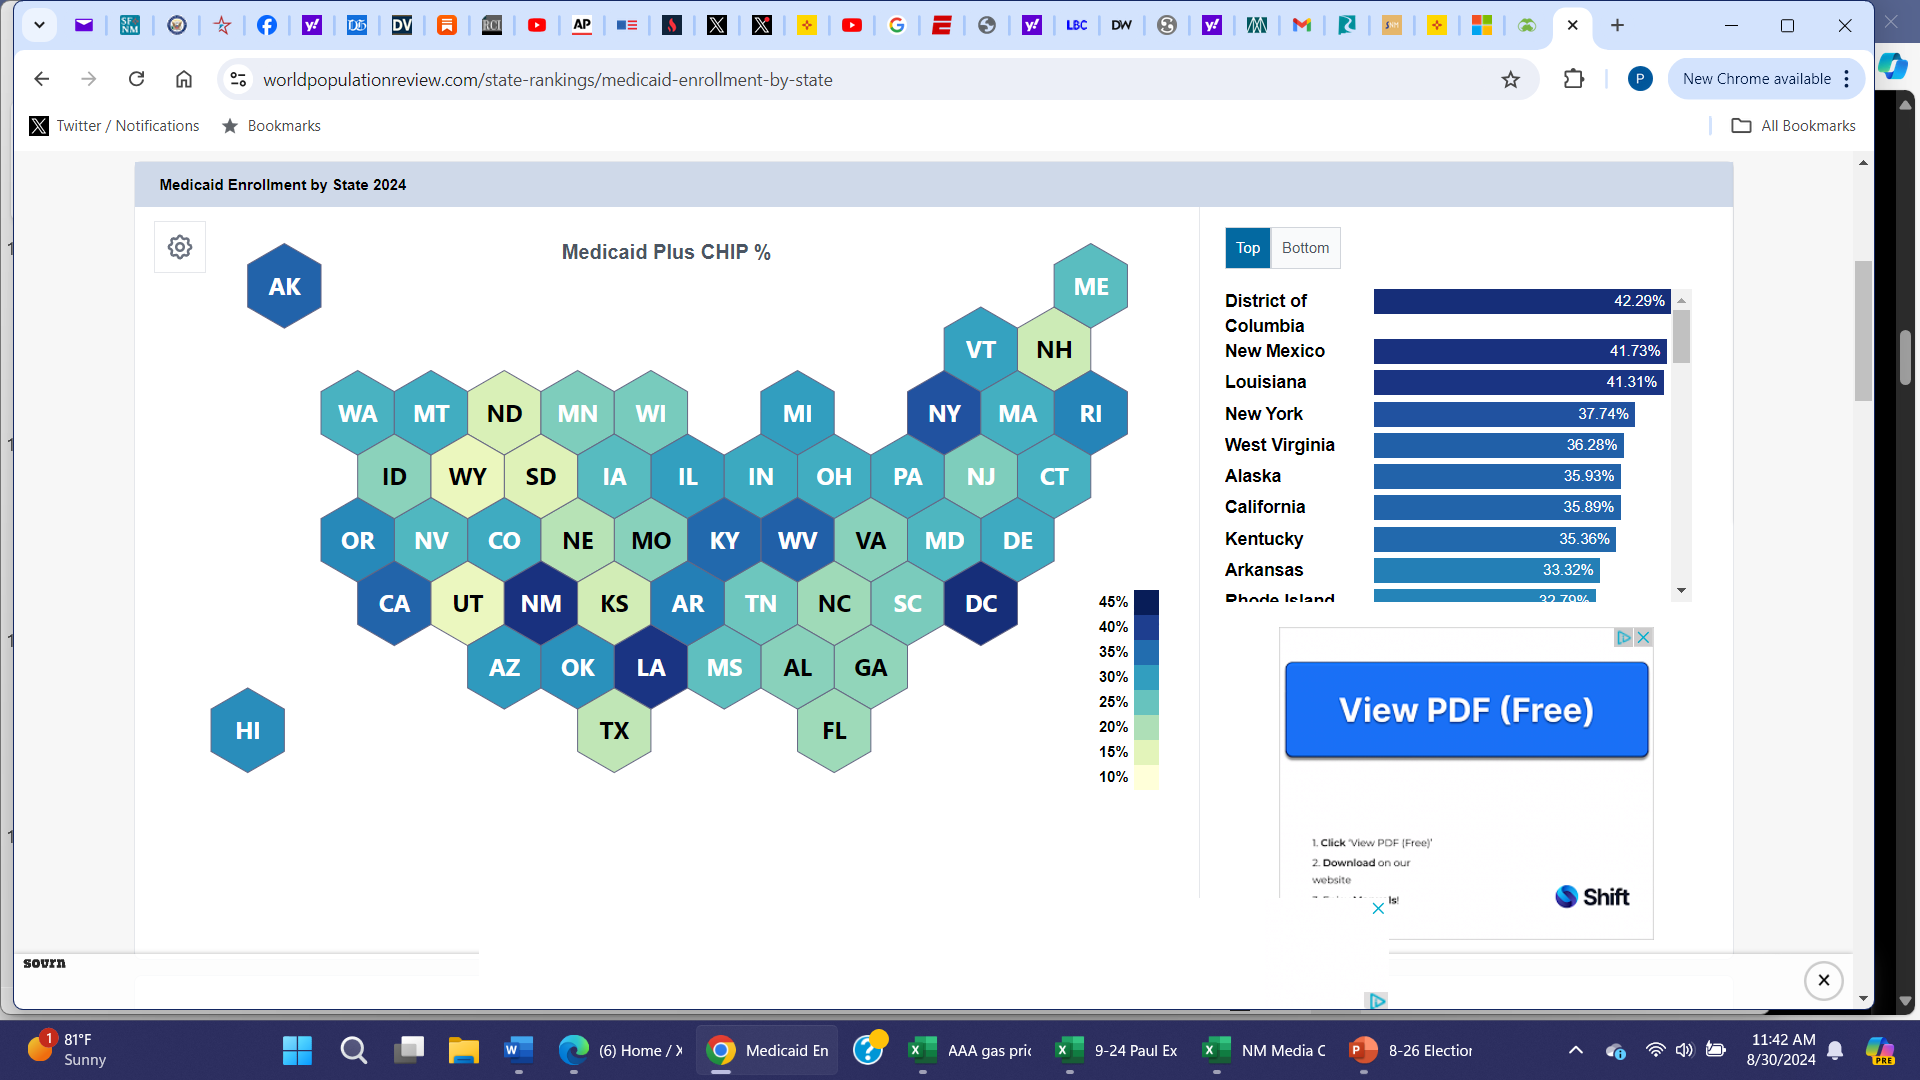Open a new browser tab
Viewport: 1920px width, 1080px height.
tap(1617, 25)
